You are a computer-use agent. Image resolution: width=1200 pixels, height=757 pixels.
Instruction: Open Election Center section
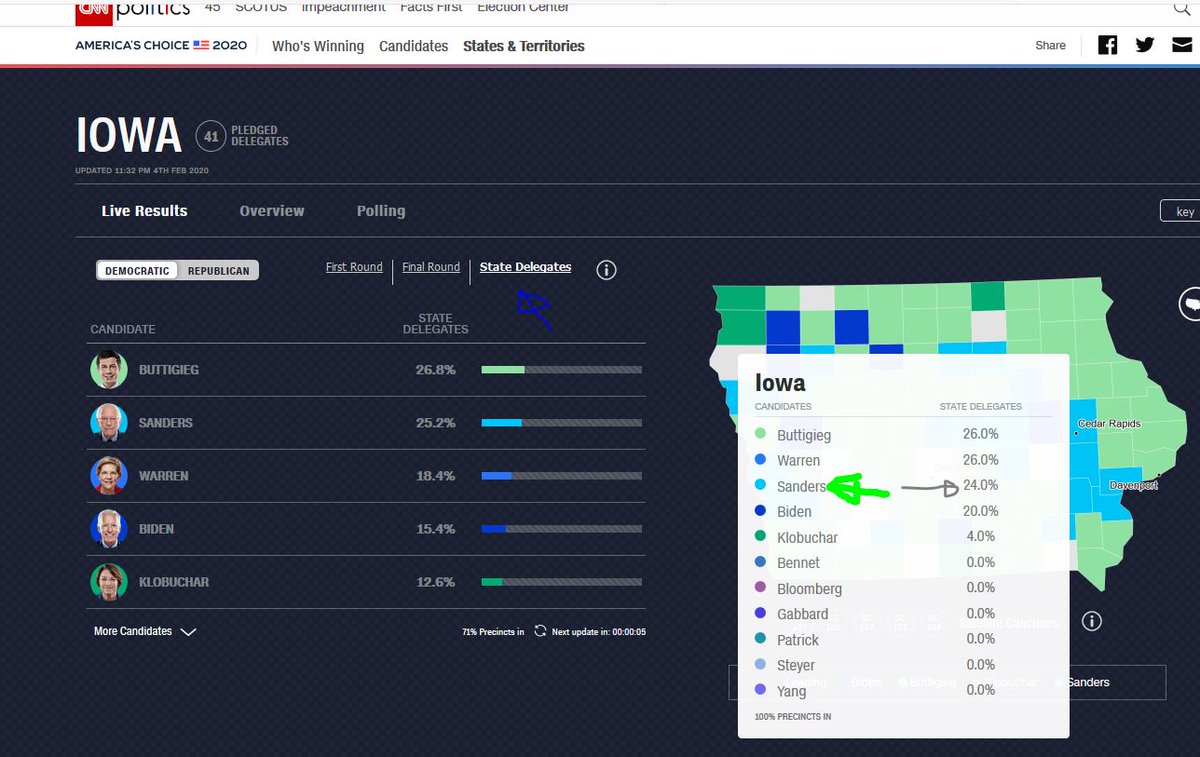(523, 7)
